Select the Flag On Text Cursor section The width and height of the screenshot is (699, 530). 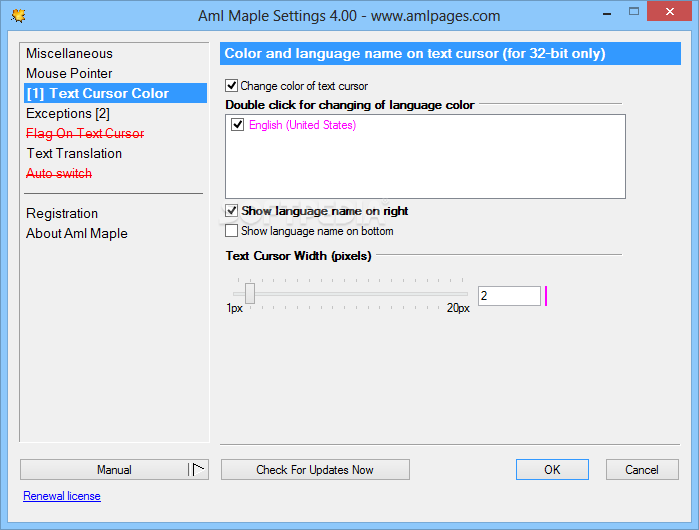(85, 133)
